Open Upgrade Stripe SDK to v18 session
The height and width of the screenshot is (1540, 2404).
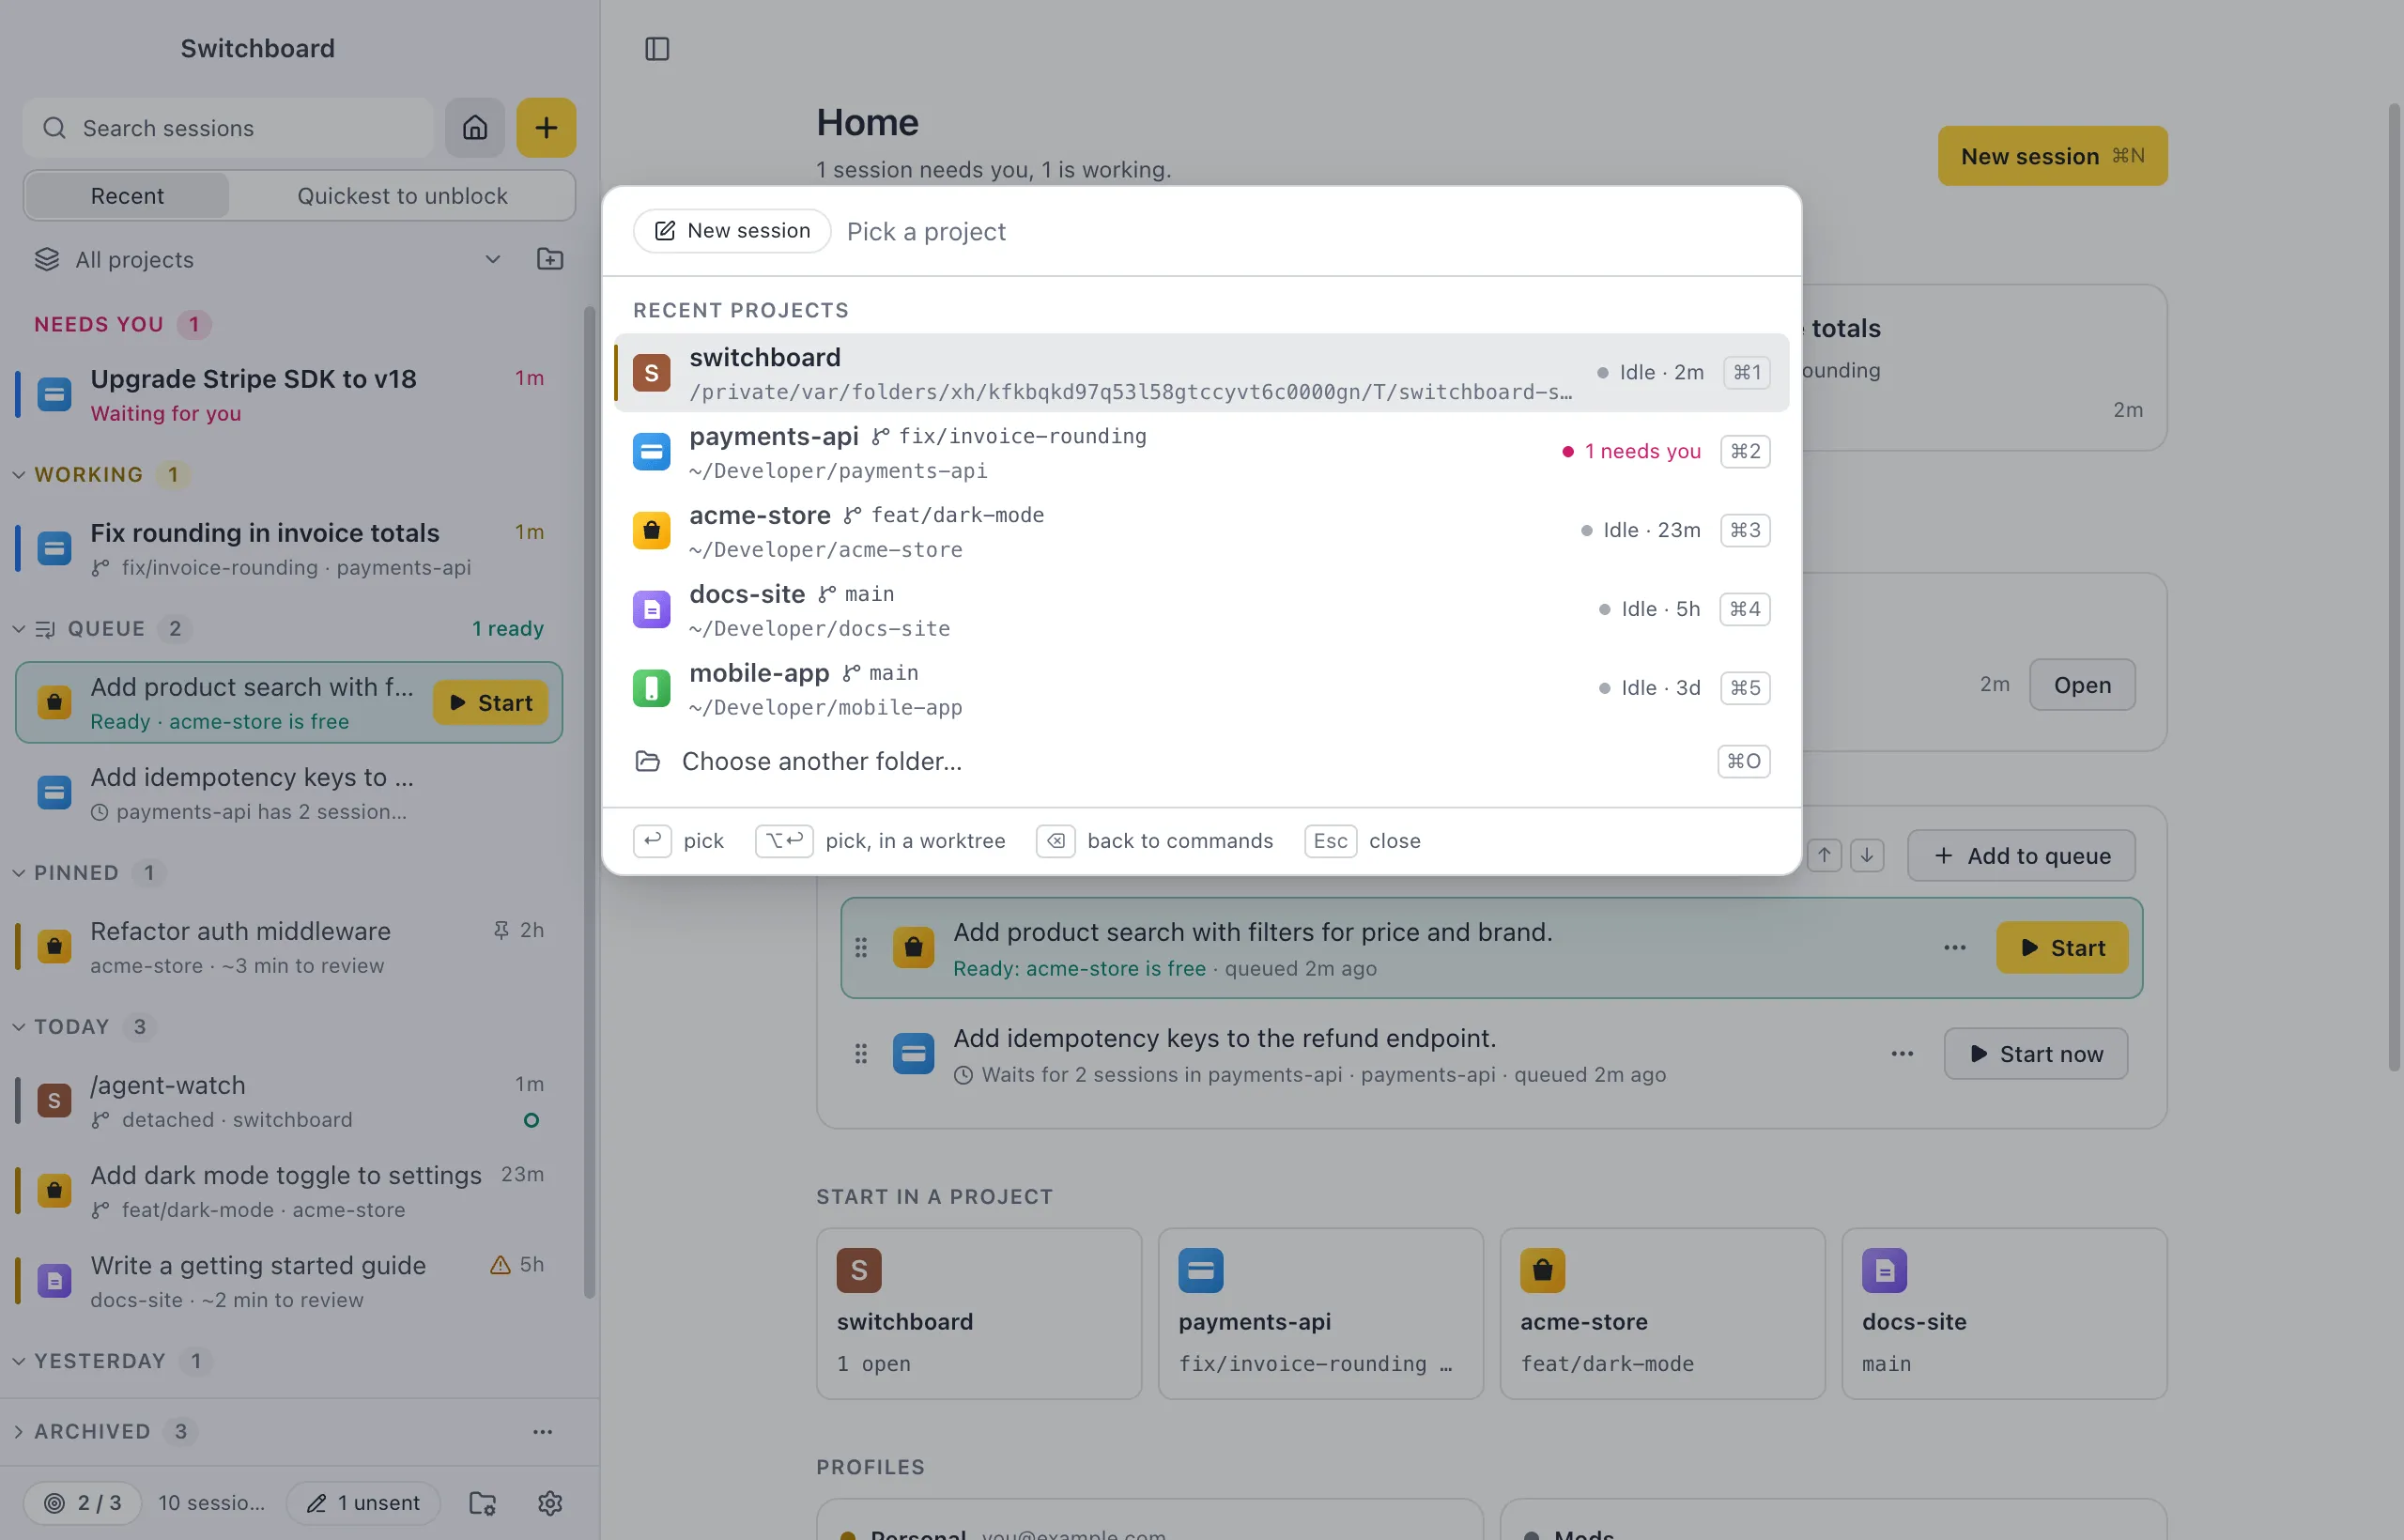click(289, 395)
